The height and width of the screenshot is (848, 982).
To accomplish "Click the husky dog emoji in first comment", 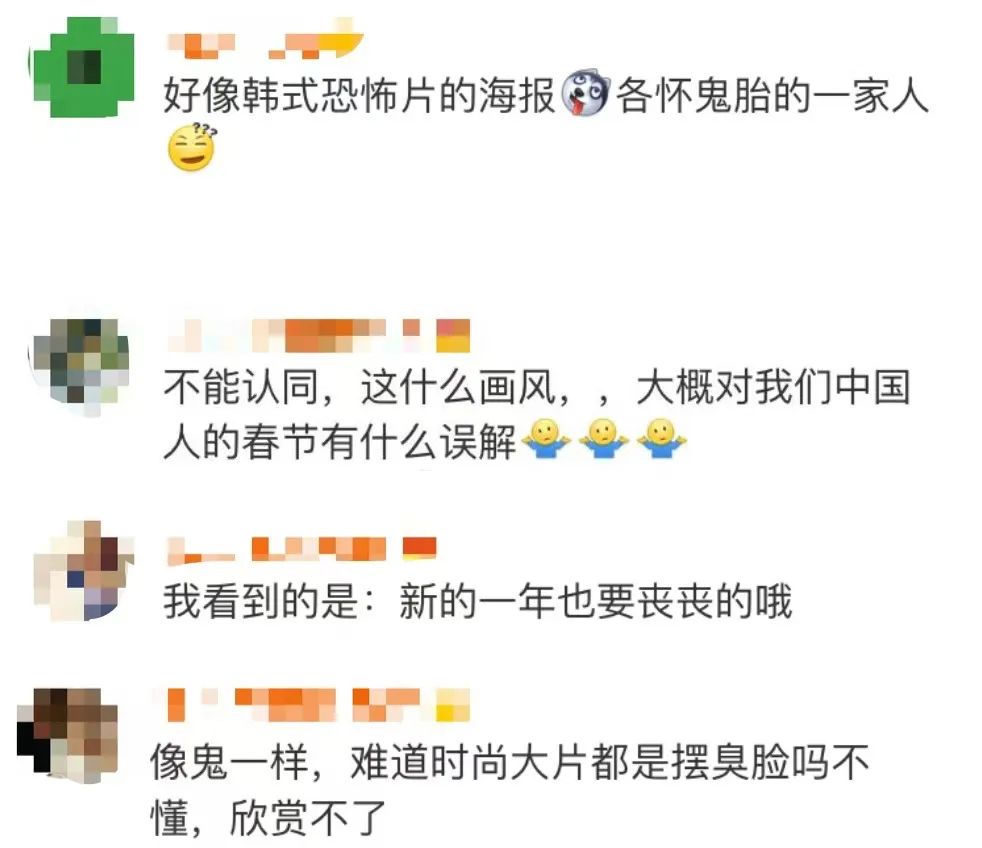I will 586,94.
